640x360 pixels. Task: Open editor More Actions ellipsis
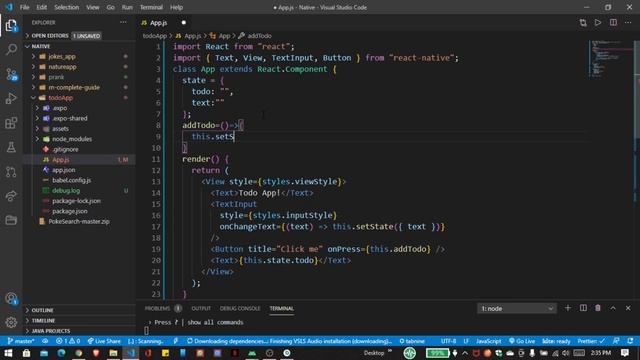(x=628, y=22)
